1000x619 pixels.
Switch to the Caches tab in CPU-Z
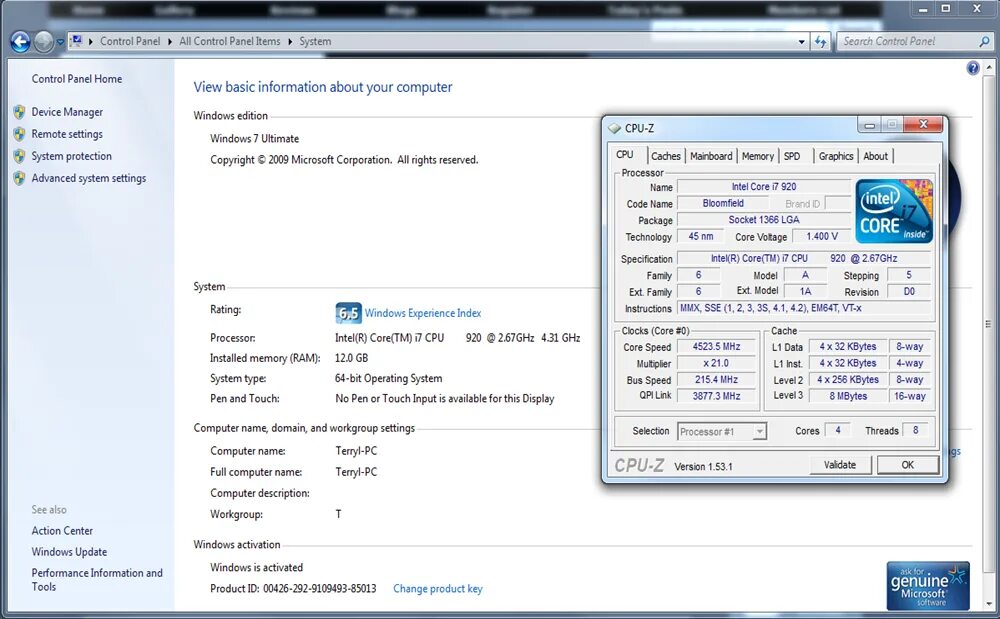(666, 156)
